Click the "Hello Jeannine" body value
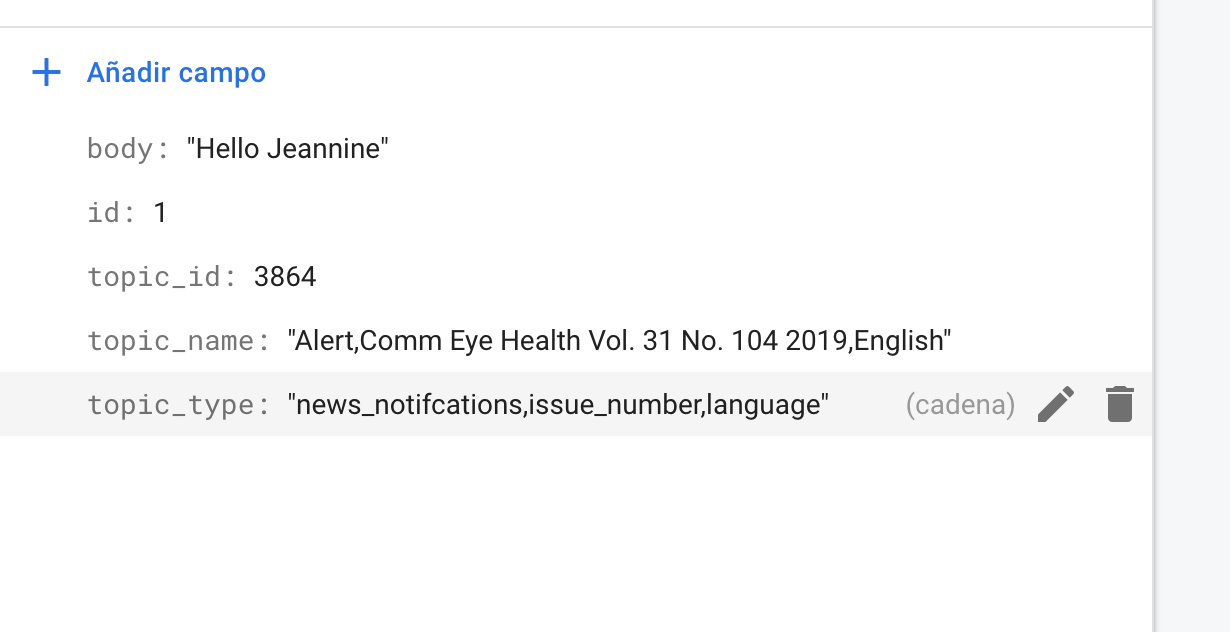This screenshot has height=632, width=1230. (288, 149)
